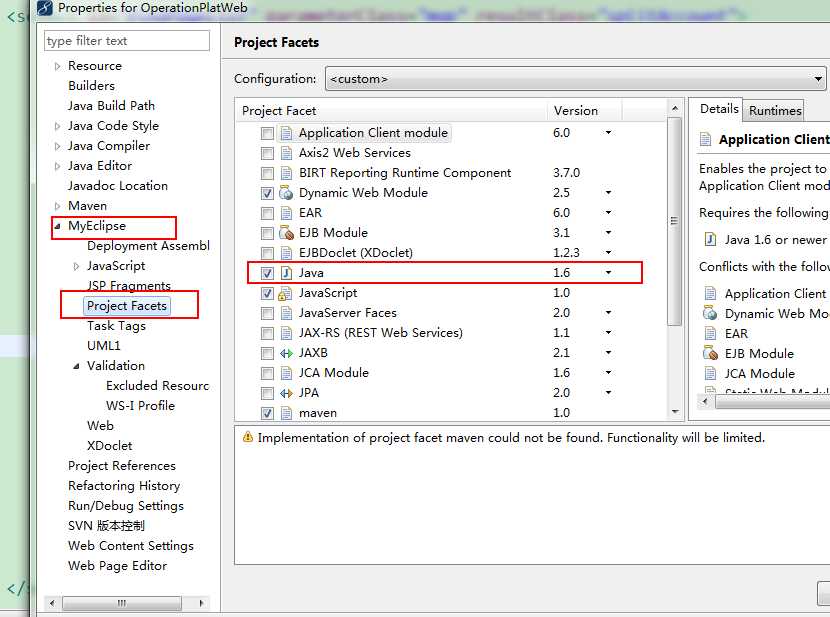The image size is (830, 617).
Task: Click the JPA arrows icon
Action: tap(286, 393)
